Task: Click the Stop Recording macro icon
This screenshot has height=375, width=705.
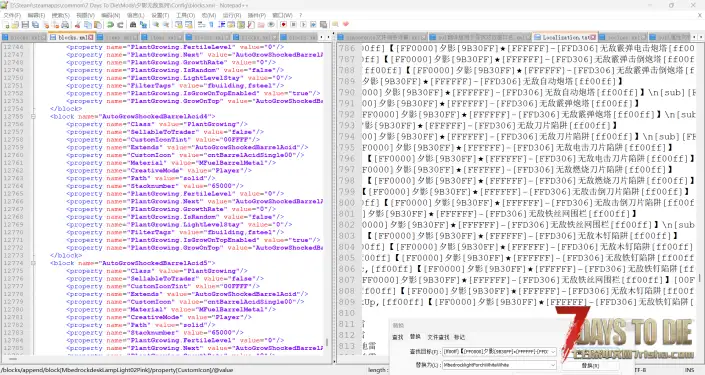Action: point(293,25)
